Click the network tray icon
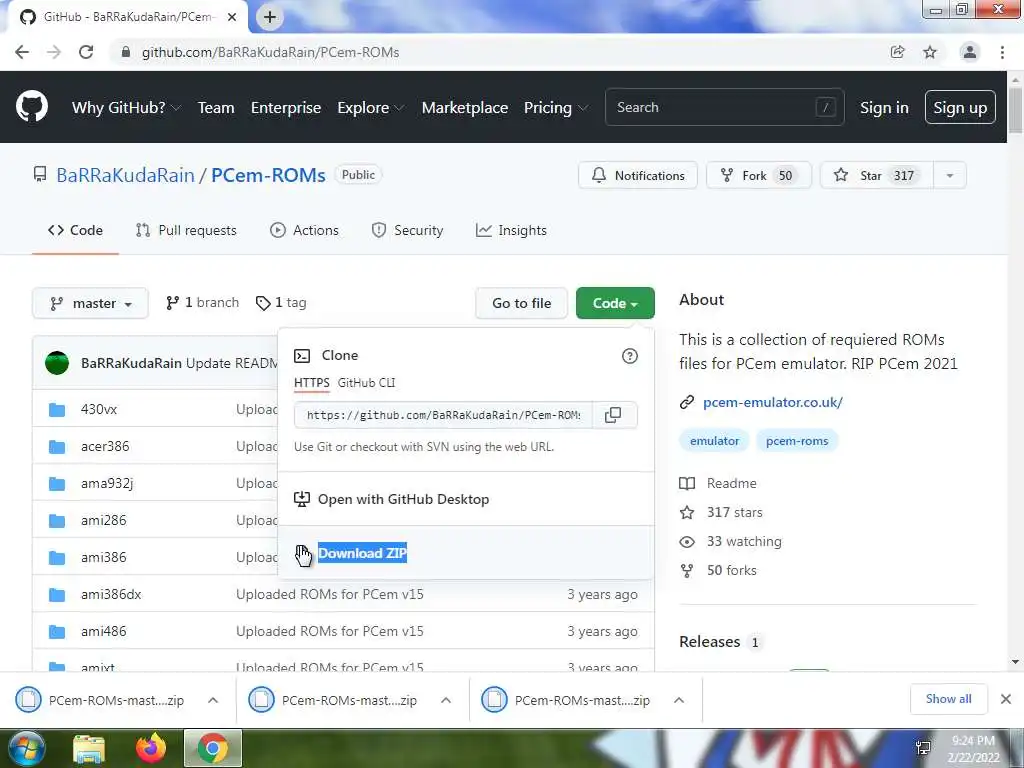Viewport: 1024px width, 768px height. click(923, 748)
